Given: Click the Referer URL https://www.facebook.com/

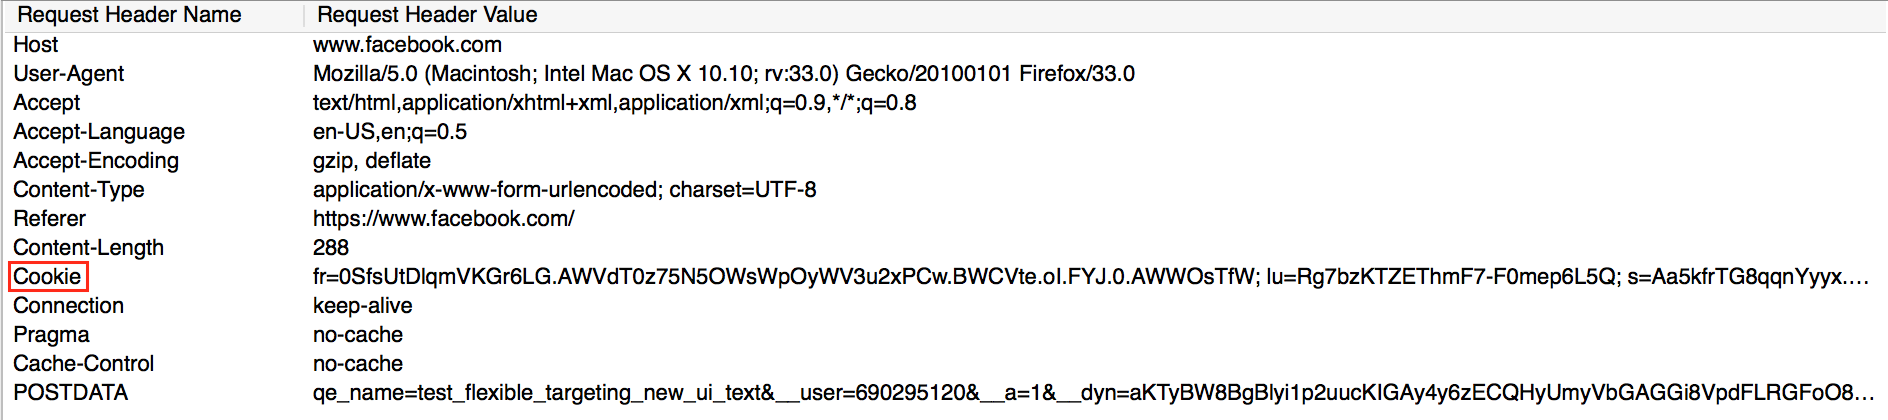Looking at the screenshot, I should point(443,219).
